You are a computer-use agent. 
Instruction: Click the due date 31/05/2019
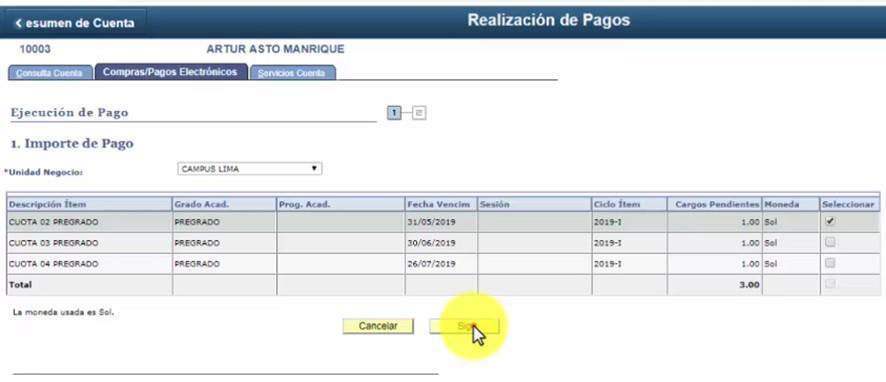[x=431, y=222]
